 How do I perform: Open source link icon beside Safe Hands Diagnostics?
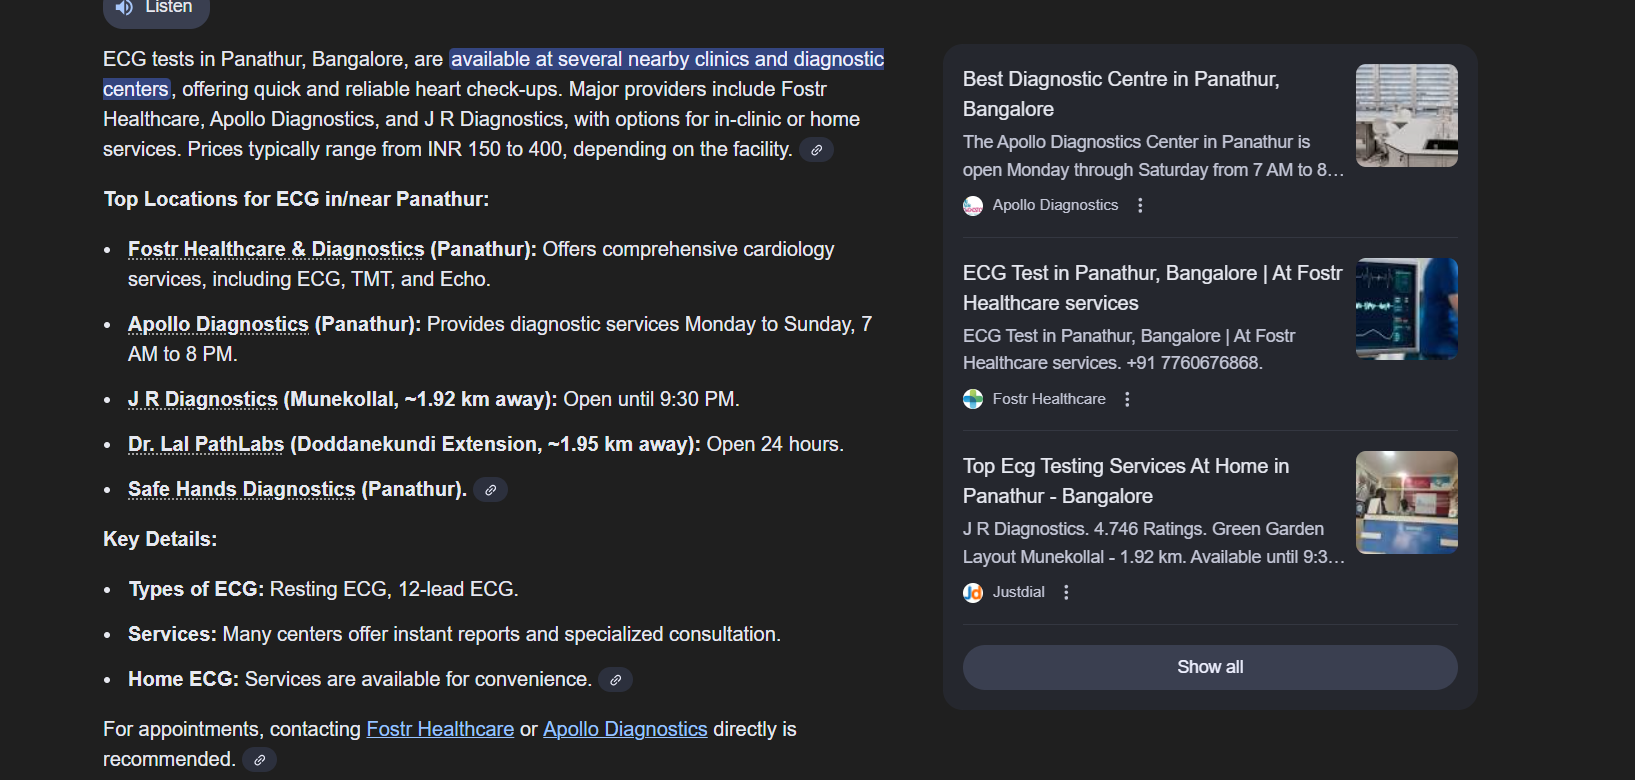coord(490,490)
